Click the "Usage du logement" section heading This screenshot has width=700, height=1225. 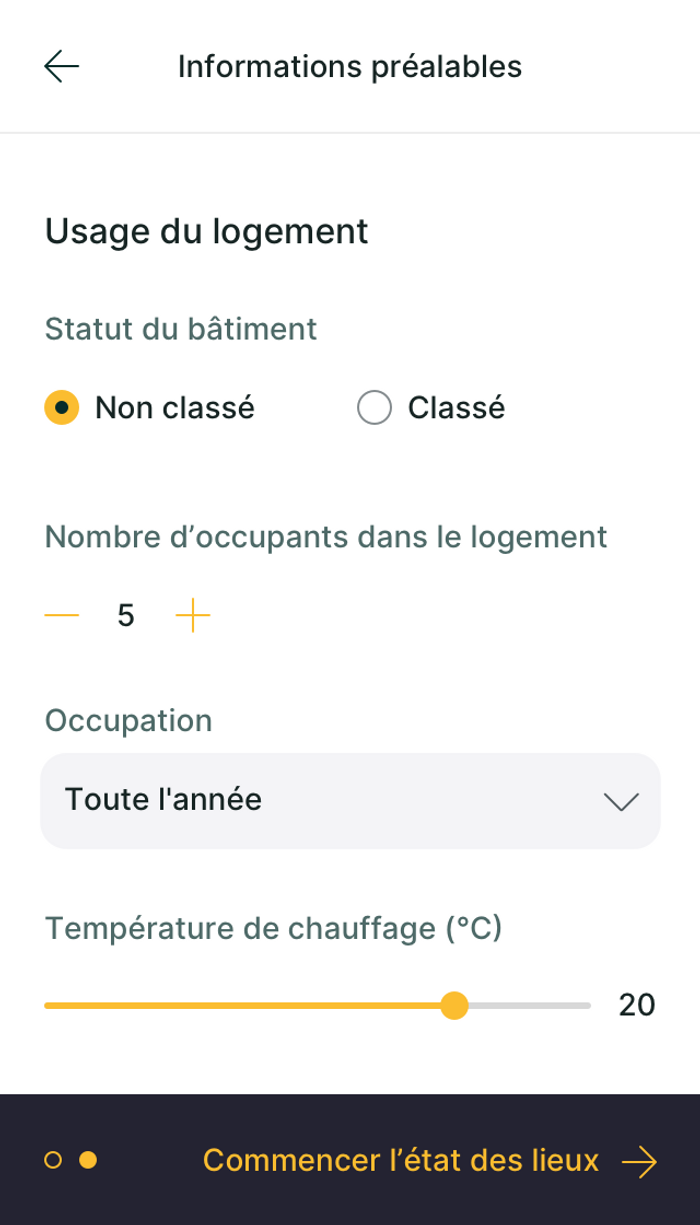pyautogui.click(x=207, y=231)
